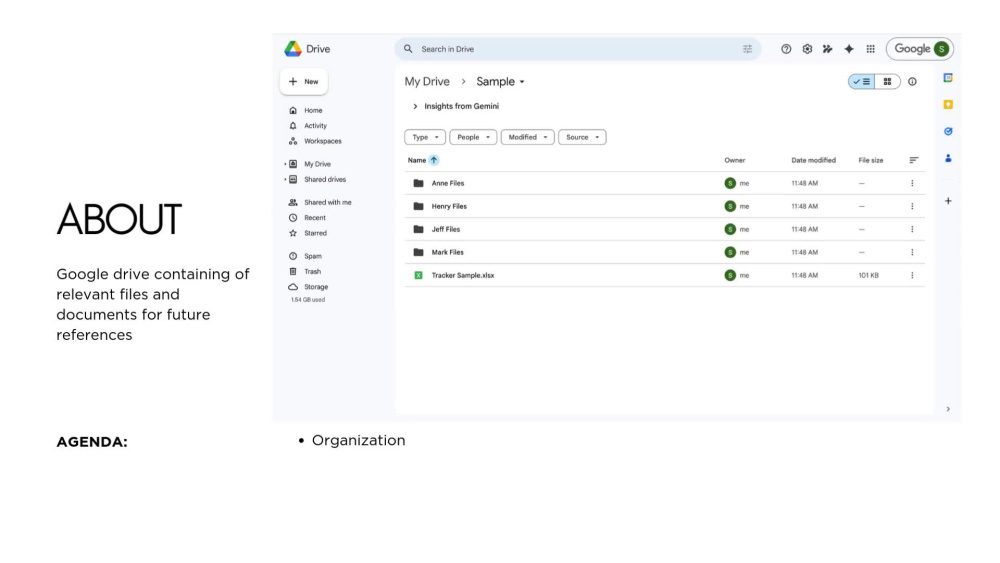This screenshot has height=563, width=1000.
Task: Open the Tracker Sample.xlsx file
Action: coord(462,275)
